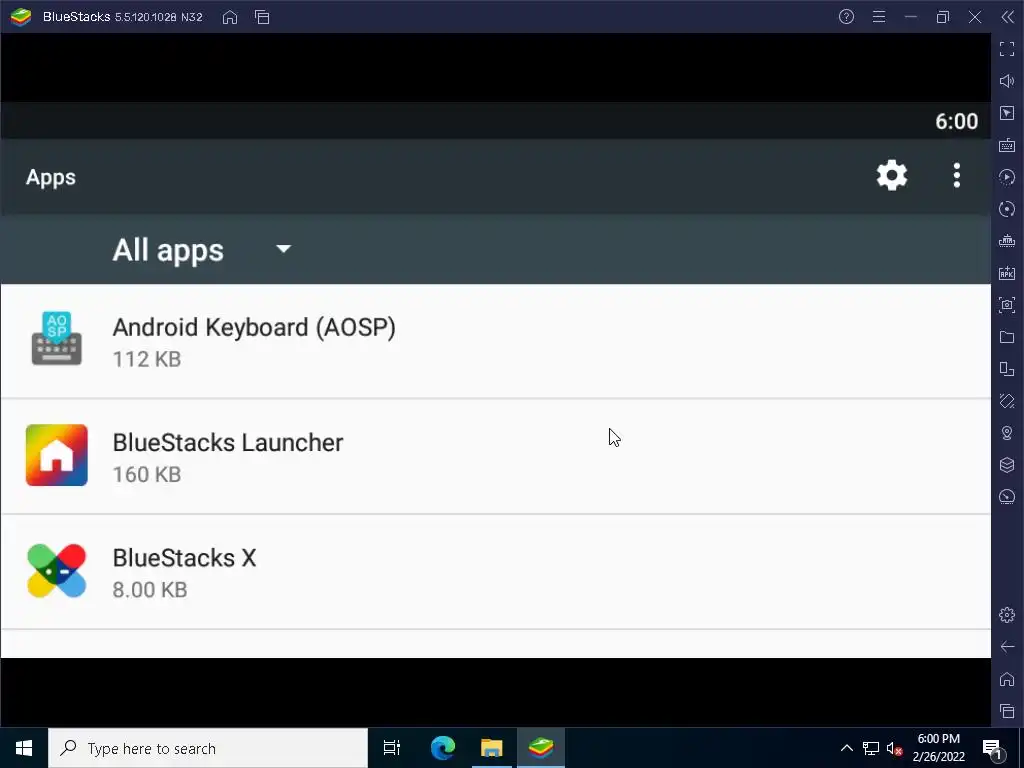Viewport: 1024px width, 768px height.
Task: Open the media folder sidebar icon
Action: (x=1007, y=337)
